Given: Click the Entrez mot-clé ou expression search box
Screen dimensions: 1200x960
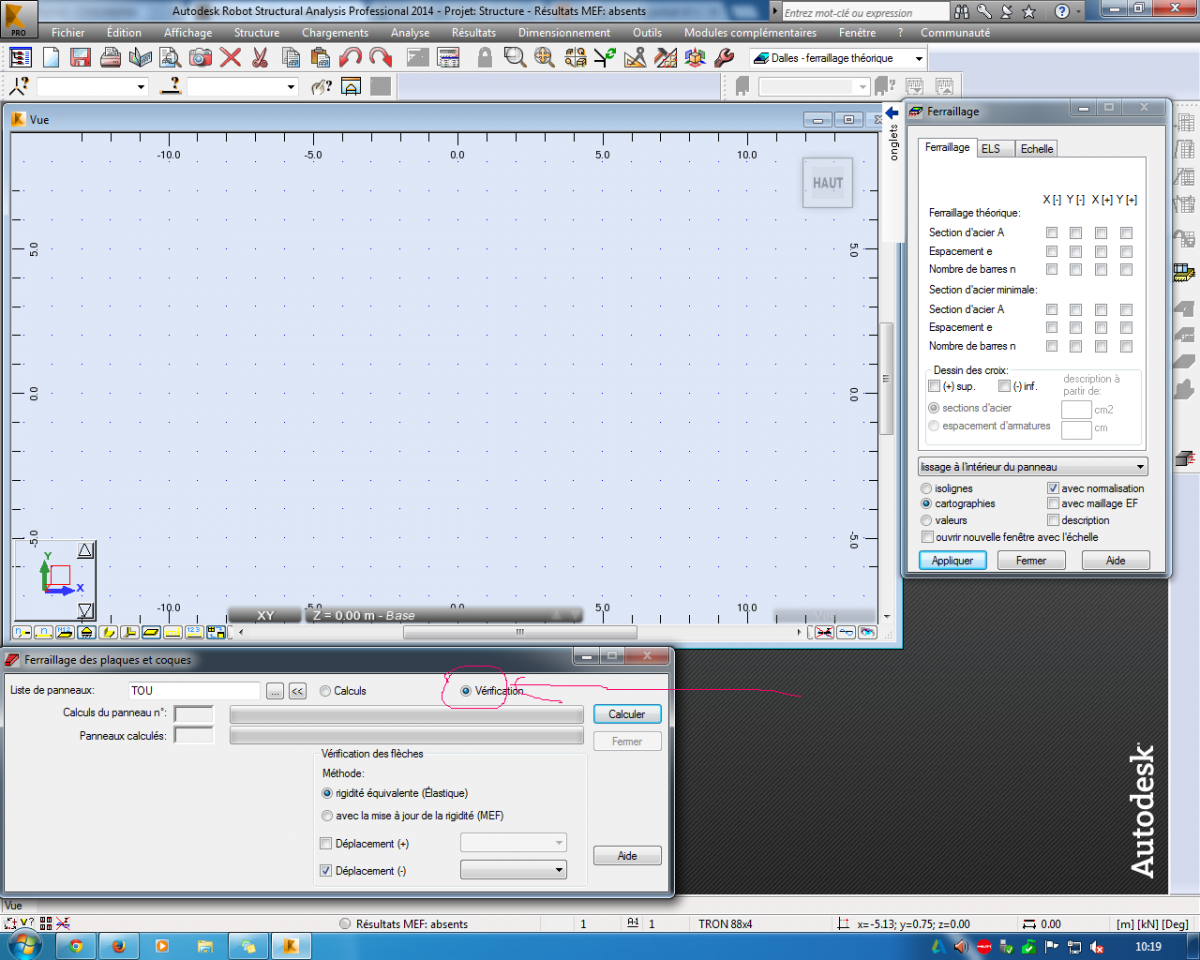Looking at the screenshot, I should (865, 12).
